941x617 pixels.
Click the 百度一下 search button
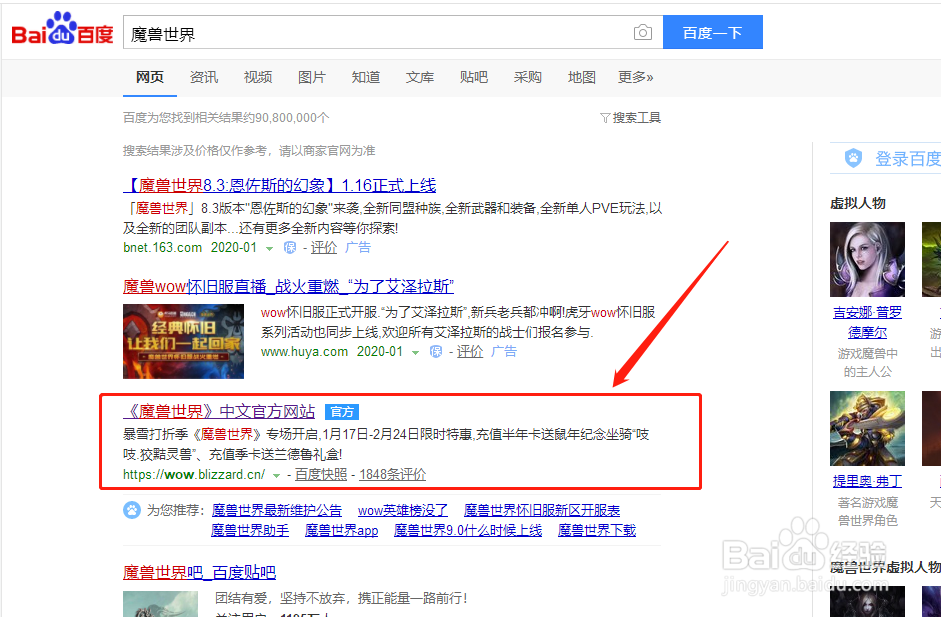pos(712,32)
